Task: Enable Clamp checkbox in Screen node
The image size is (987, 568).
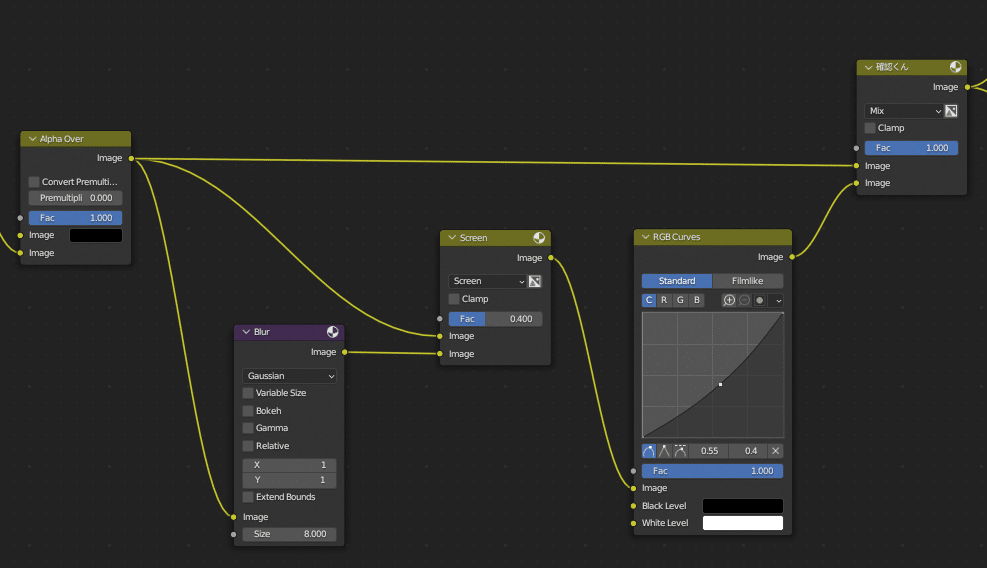Action: tap(454, 299)
